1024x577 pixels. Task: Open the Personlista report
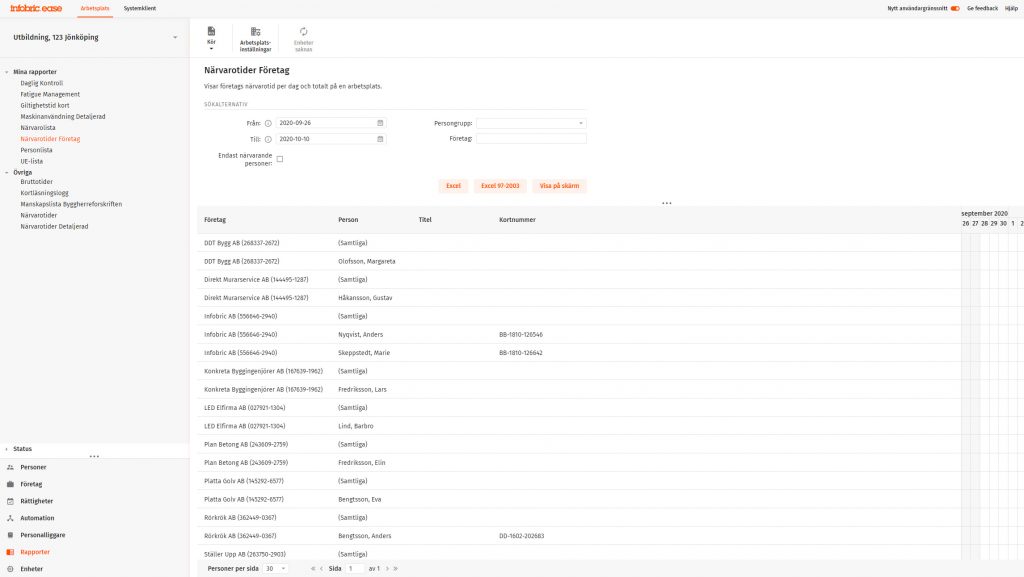pos(37,150)
